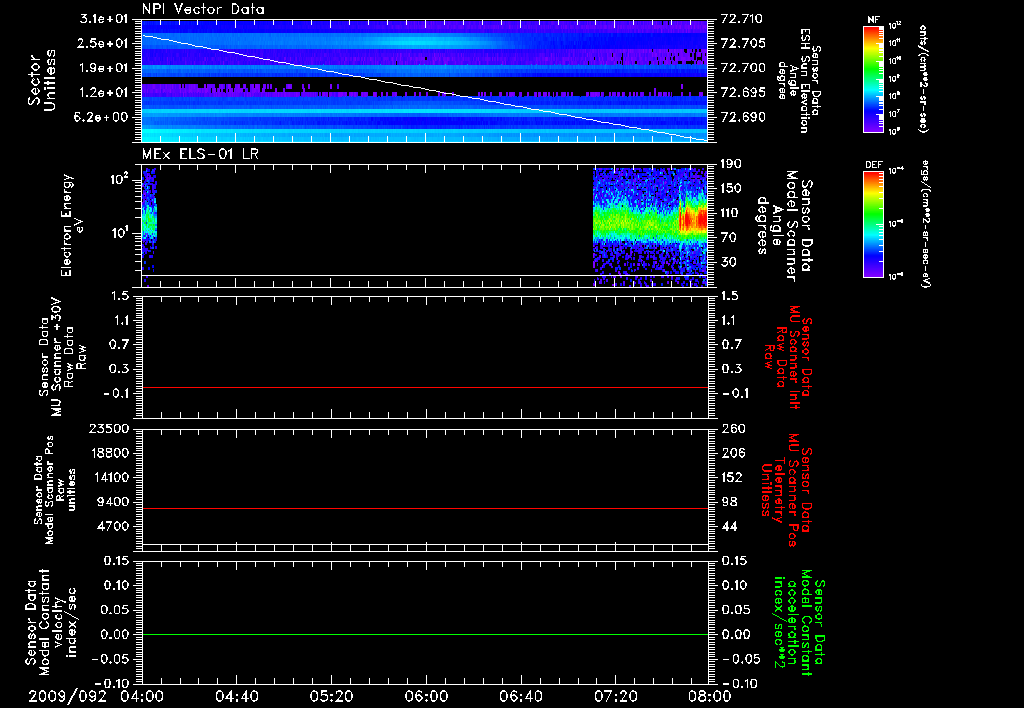1024x708 pixels.
Task: Click the 72.710 right axis tick value
Action: 741,19
